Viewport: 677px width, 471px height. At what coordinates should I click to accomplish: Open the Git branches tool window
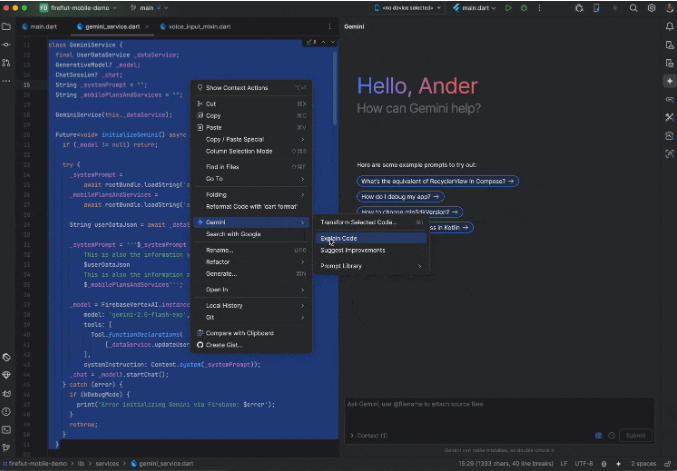[6, 448]
